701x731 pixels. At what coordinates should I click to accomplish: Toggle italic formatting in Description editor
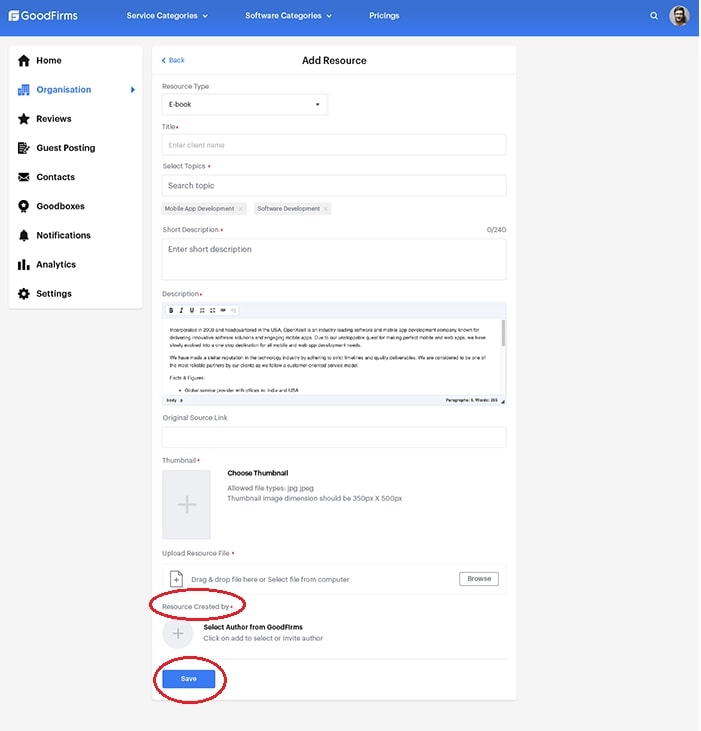181,310
